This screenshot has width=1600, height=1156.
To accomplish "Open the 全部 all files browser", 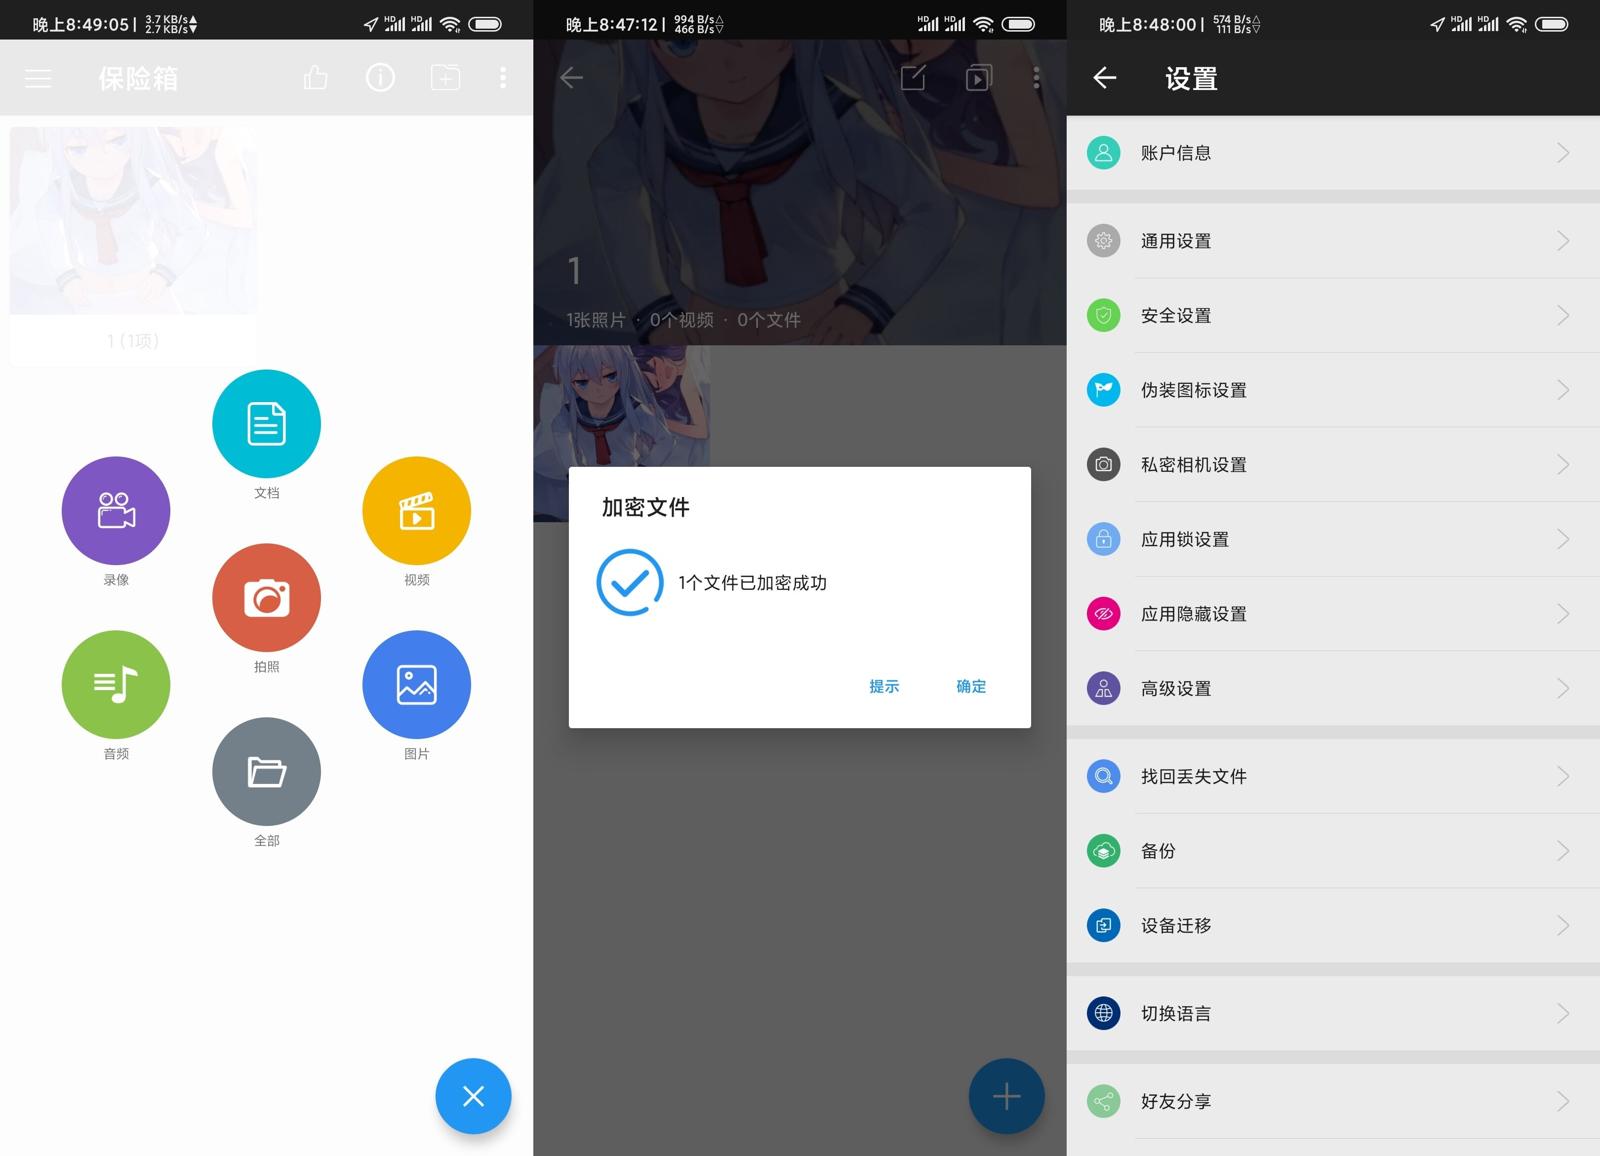I will tap(265, 771).
